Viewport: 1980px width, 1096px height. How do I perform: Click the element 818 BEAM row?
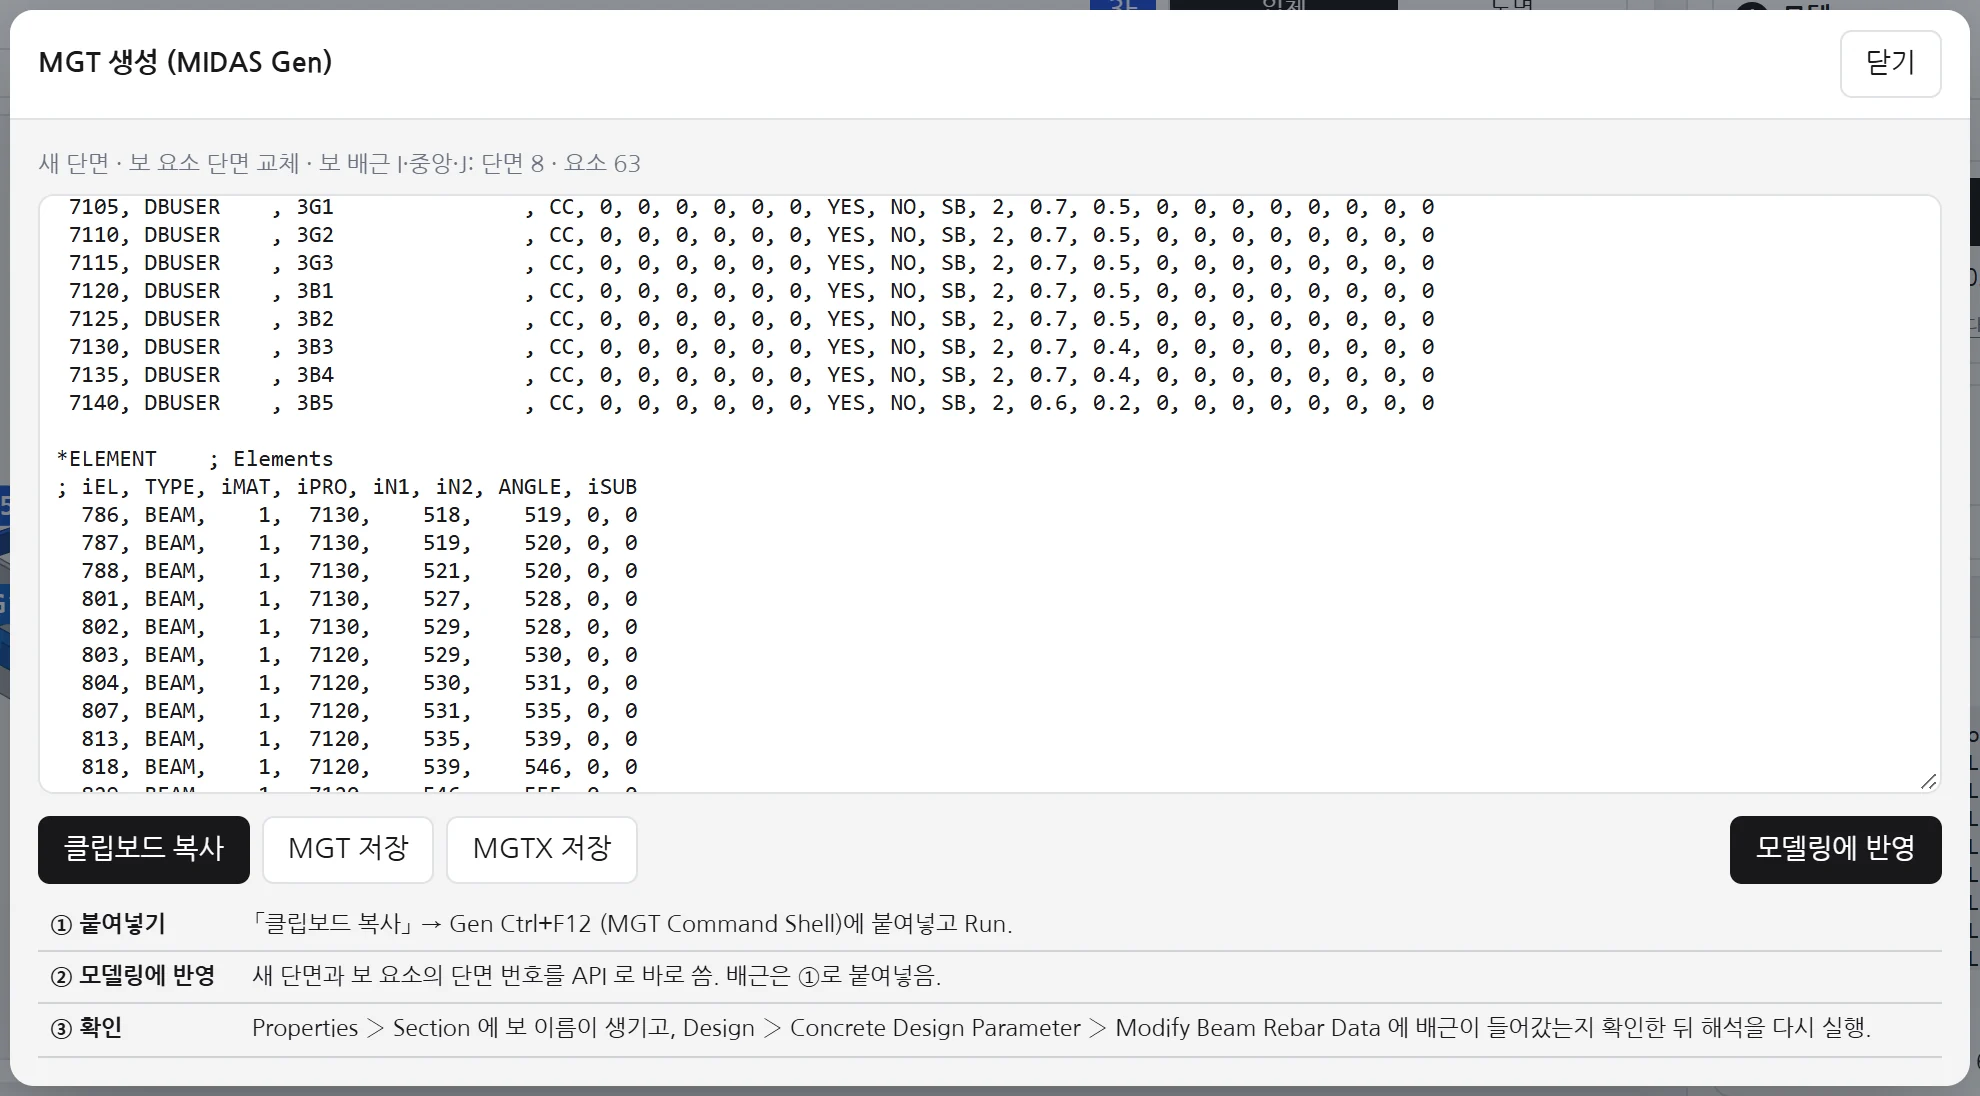359,767
